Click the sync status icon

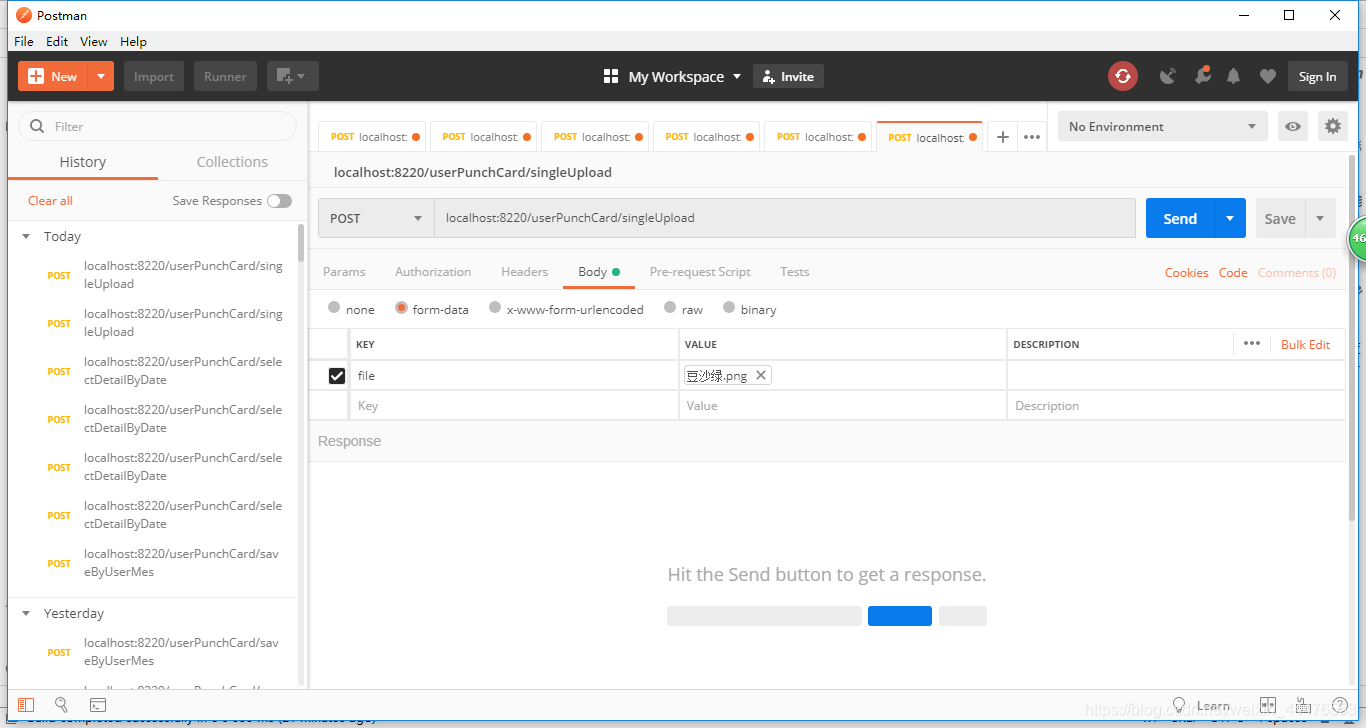click(1123, 76)
